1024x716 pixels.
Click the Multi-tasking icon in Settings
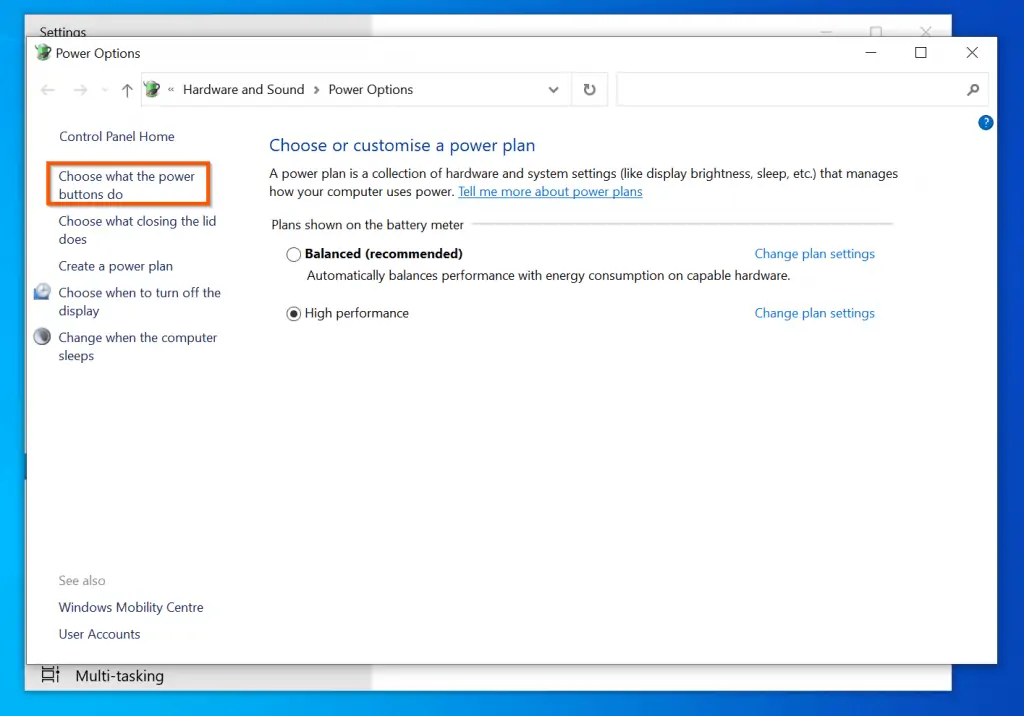pos(50,676)
